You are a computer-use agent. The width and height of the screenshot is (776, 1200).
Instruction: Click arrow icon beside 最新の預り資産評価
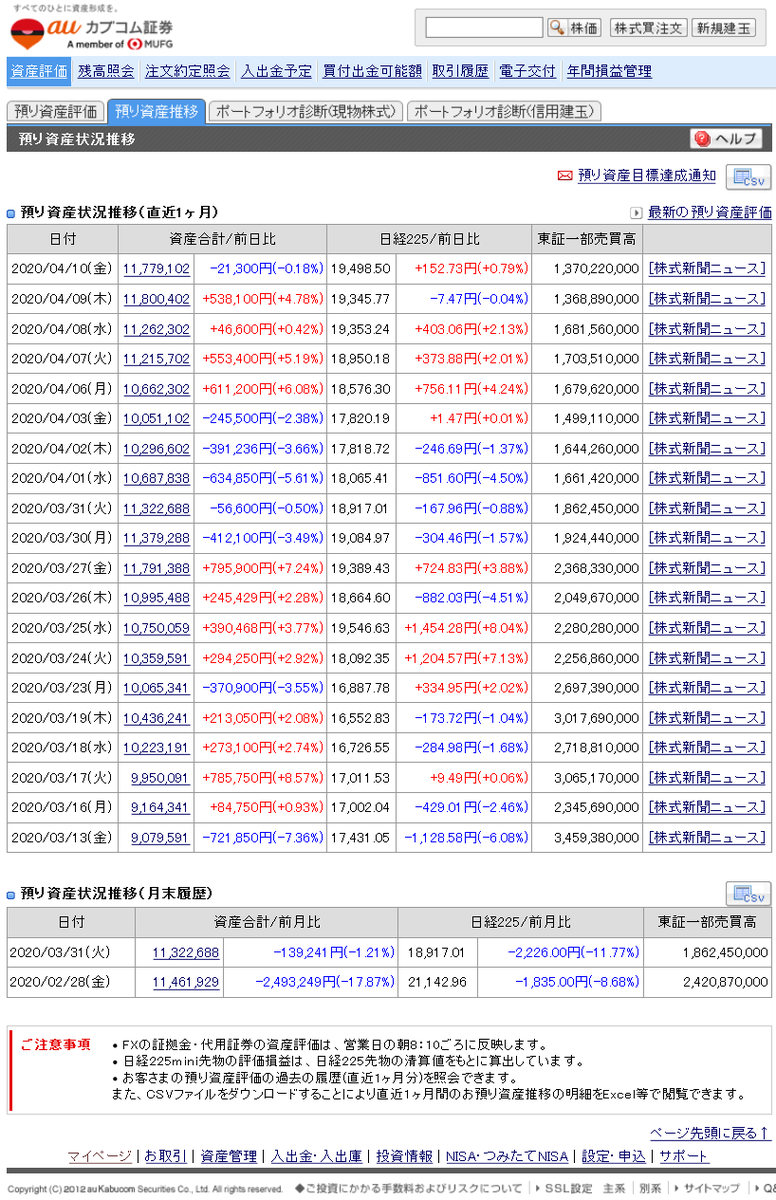pyautogui.click(x=636, y=213)
